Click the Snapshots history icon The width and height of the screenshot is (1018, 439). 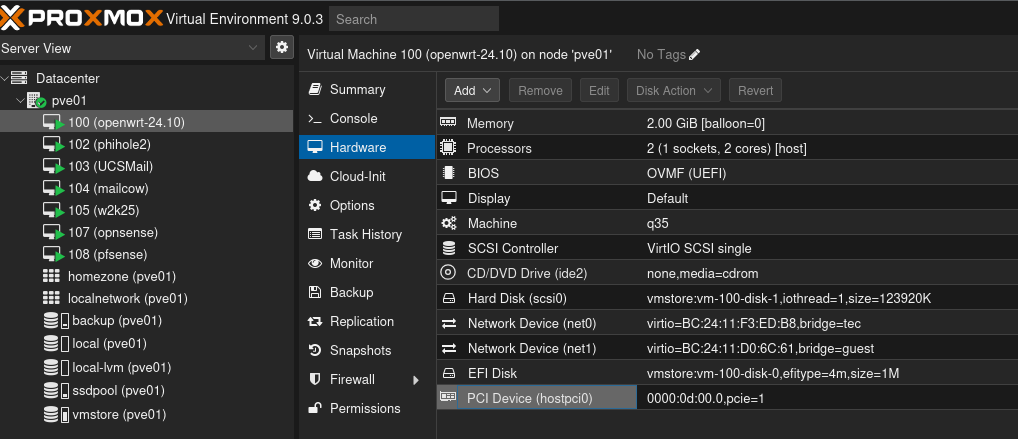pyautogui.click(x=315, y=350)
